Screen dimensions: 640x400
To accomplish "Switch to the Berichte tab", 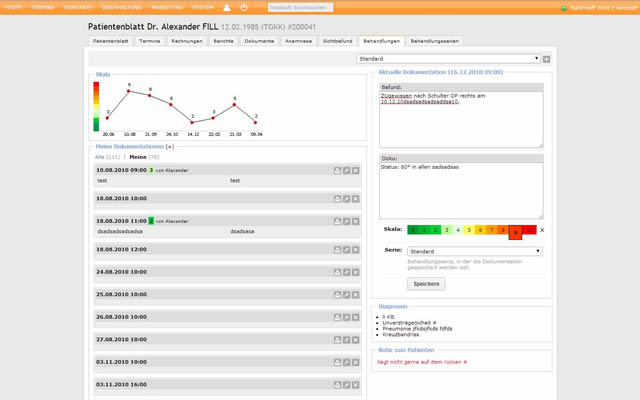I will (x=224, y=41).
